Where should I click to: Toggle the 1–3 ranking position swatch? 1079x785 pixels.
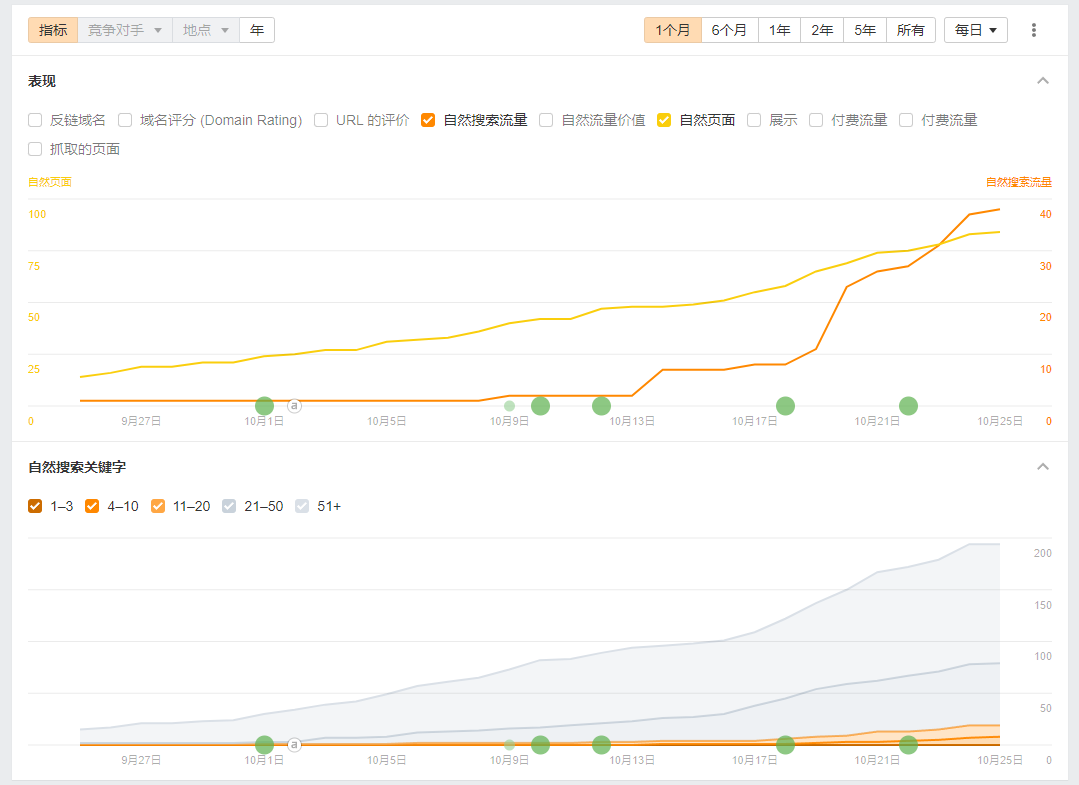36,506
